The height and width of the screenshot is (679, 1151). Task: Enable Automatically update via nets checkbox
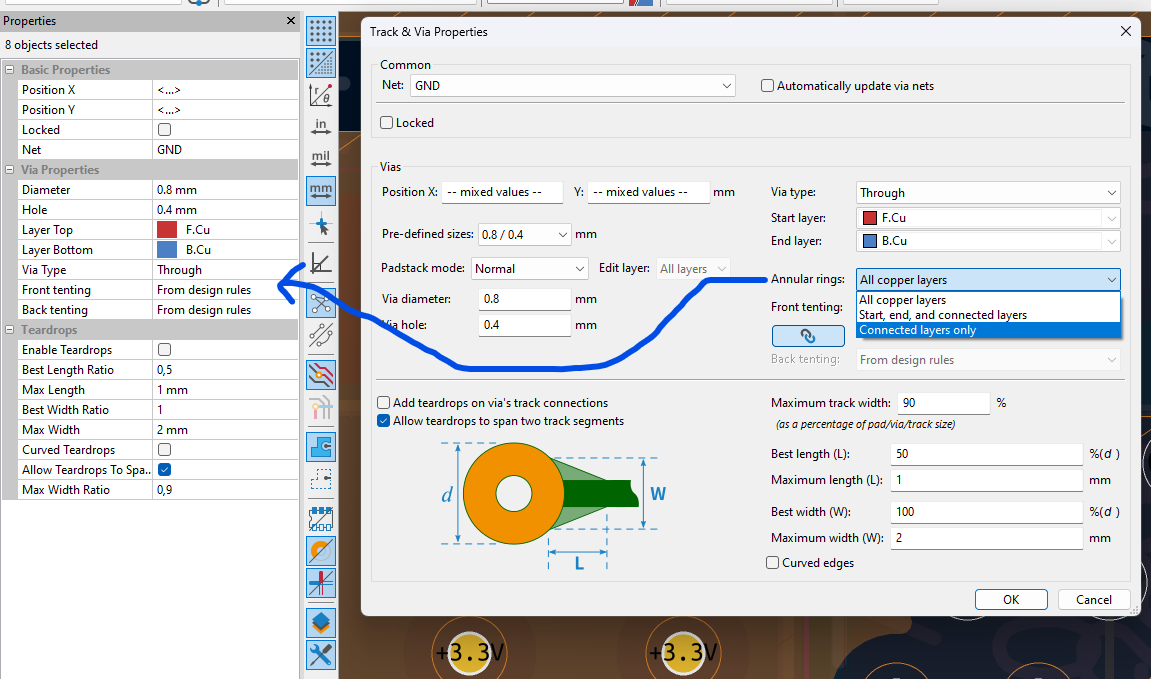[x=767, y=86]
